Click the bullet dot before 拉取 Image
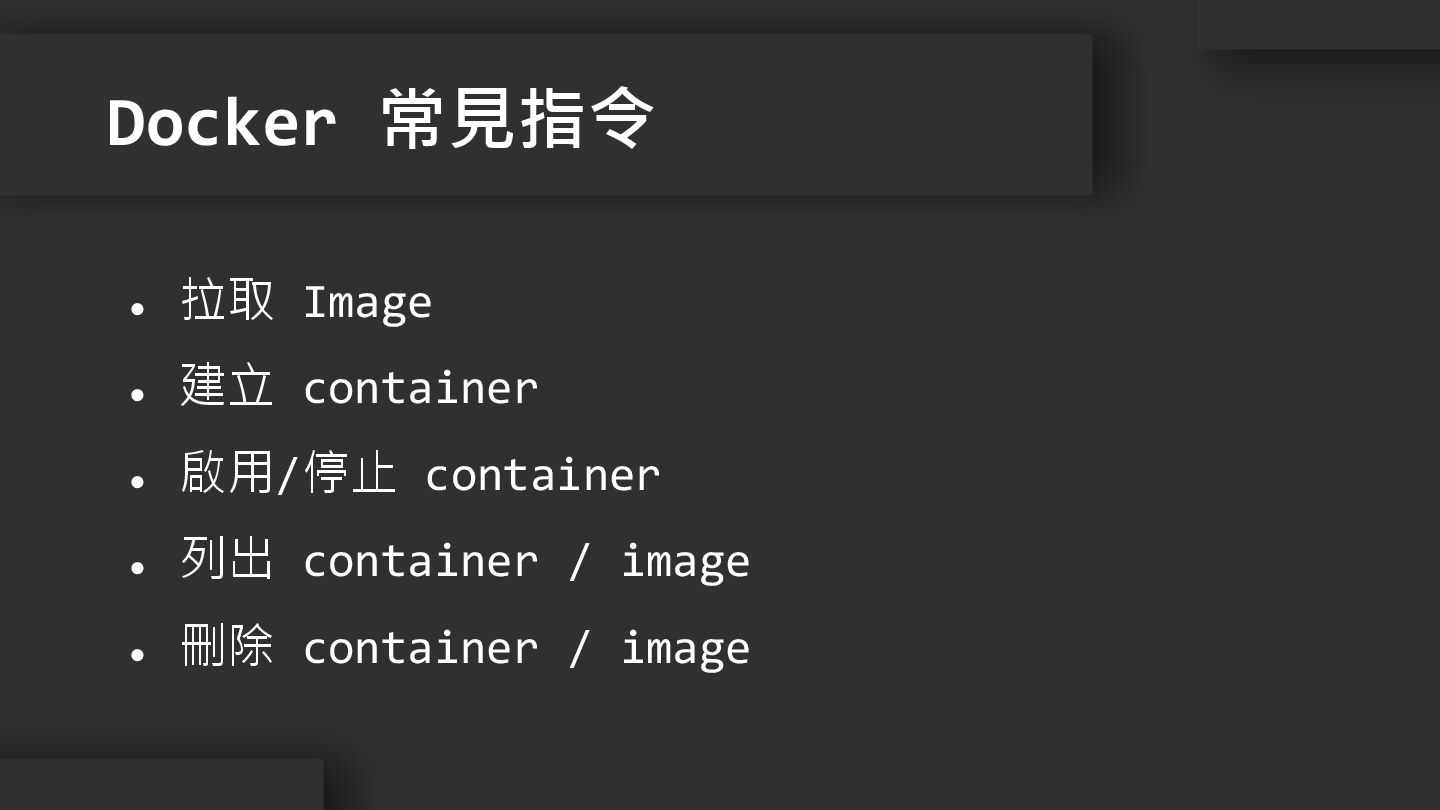 (138, 308)
